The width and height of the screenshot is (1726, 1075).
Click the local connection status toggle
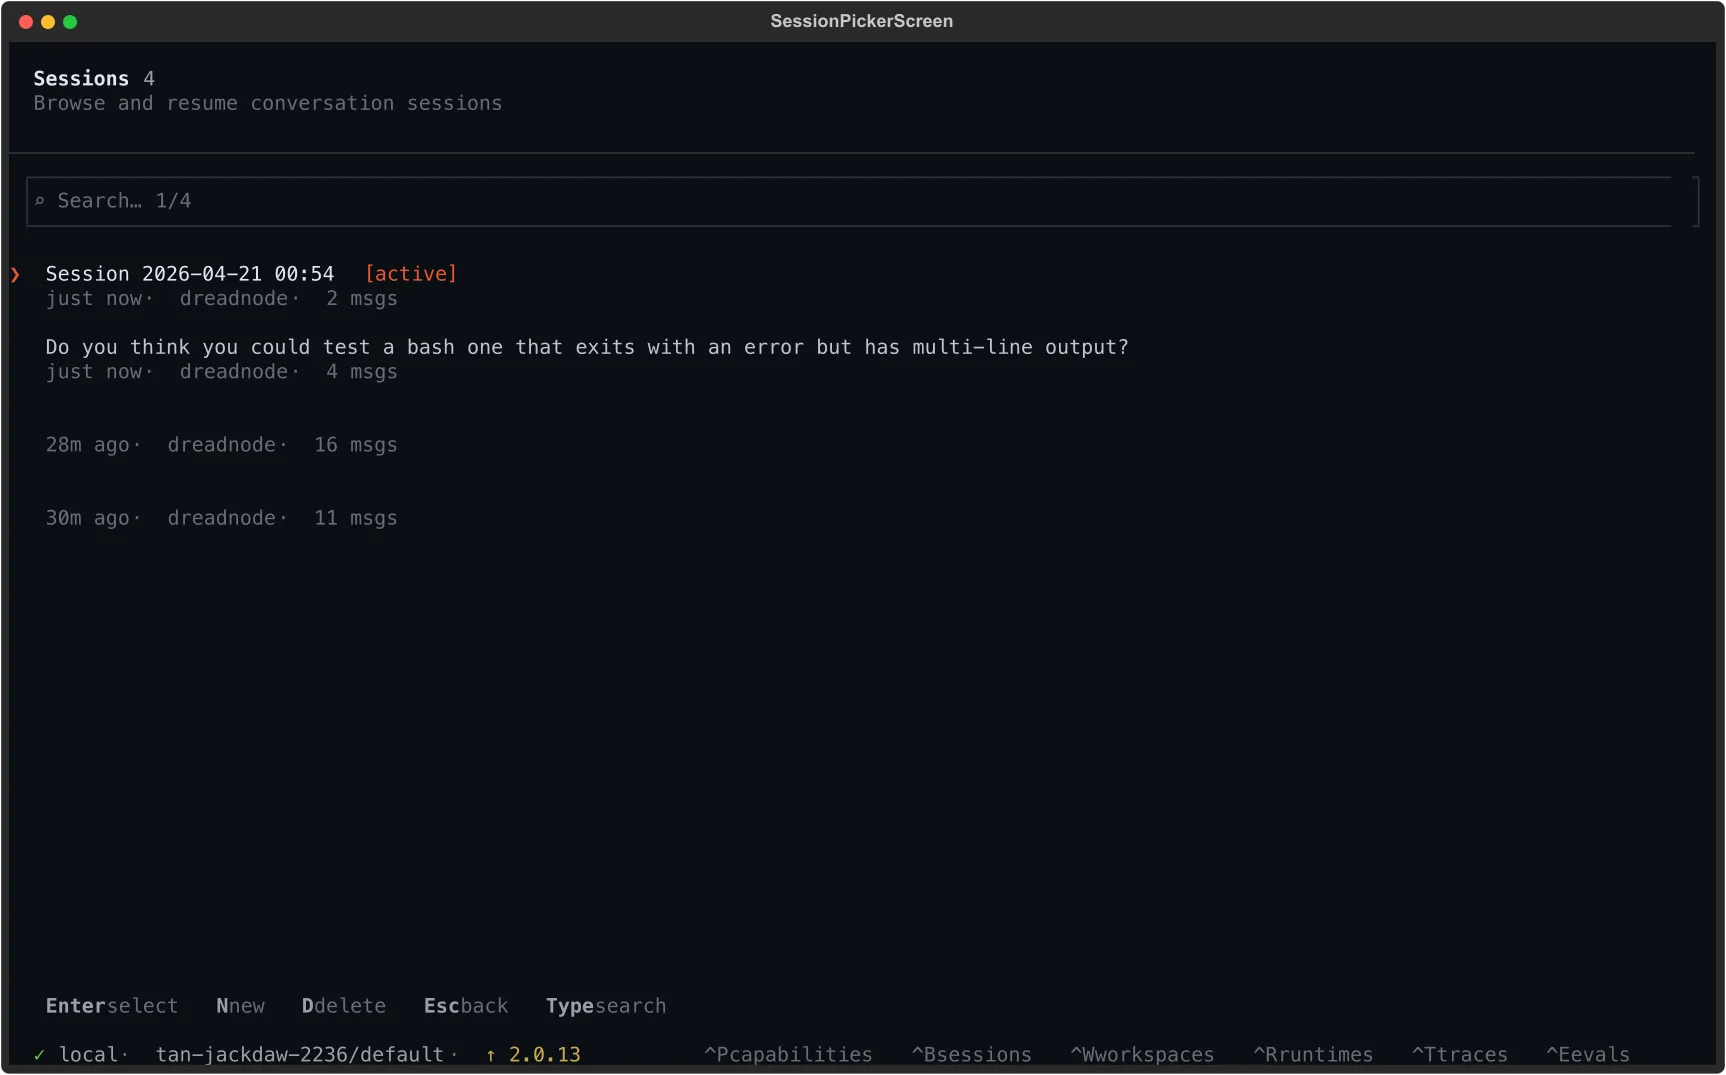[x=91, y=1054]
